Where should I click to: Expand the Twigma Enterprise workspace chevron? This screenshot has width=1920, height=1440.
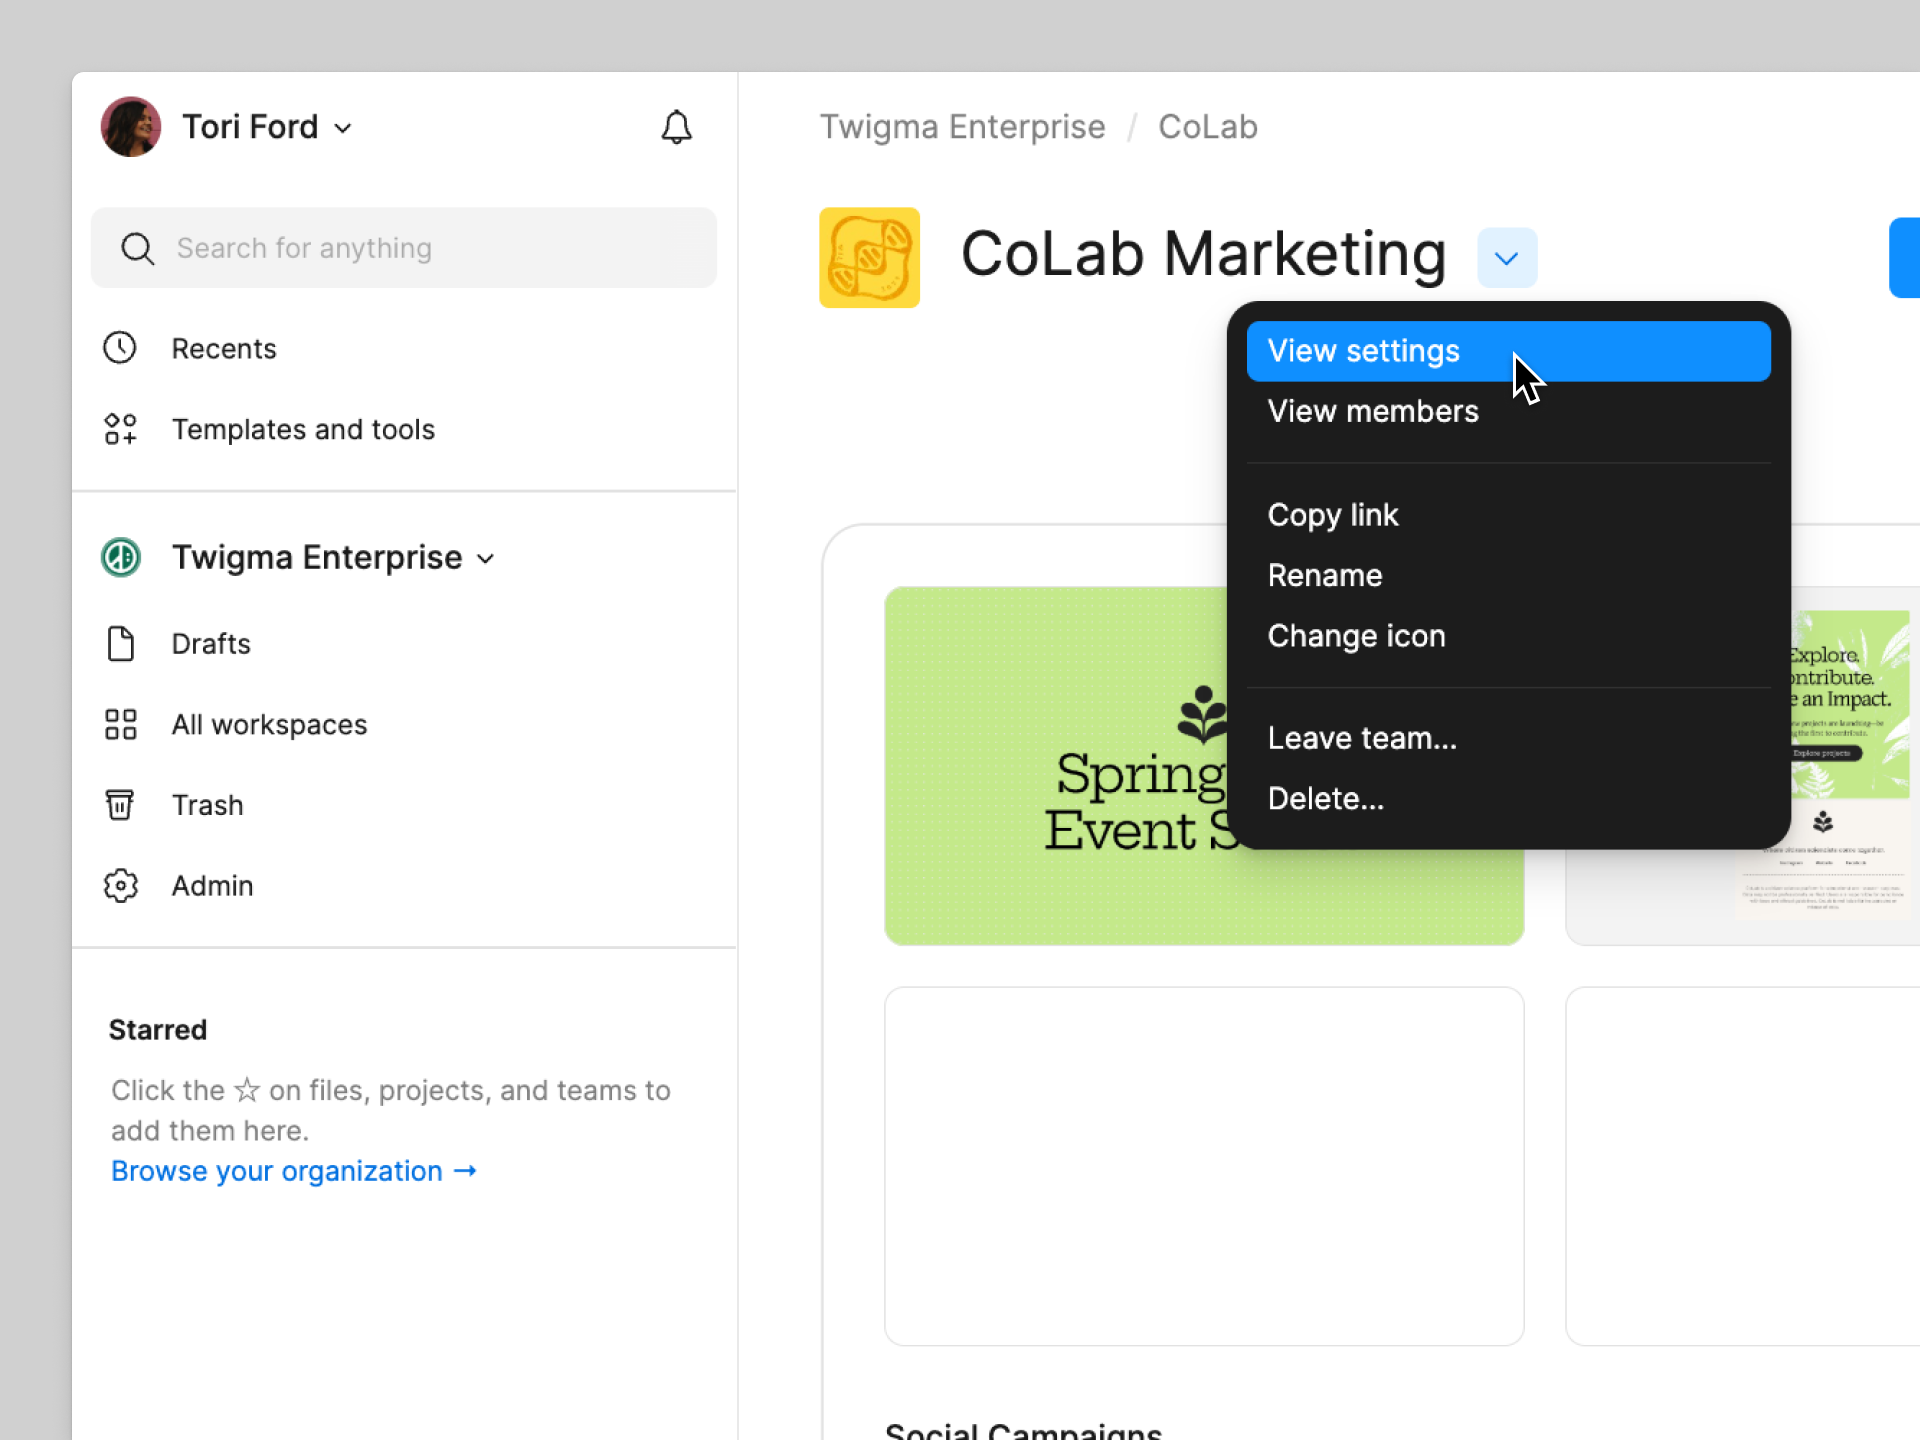486,559
